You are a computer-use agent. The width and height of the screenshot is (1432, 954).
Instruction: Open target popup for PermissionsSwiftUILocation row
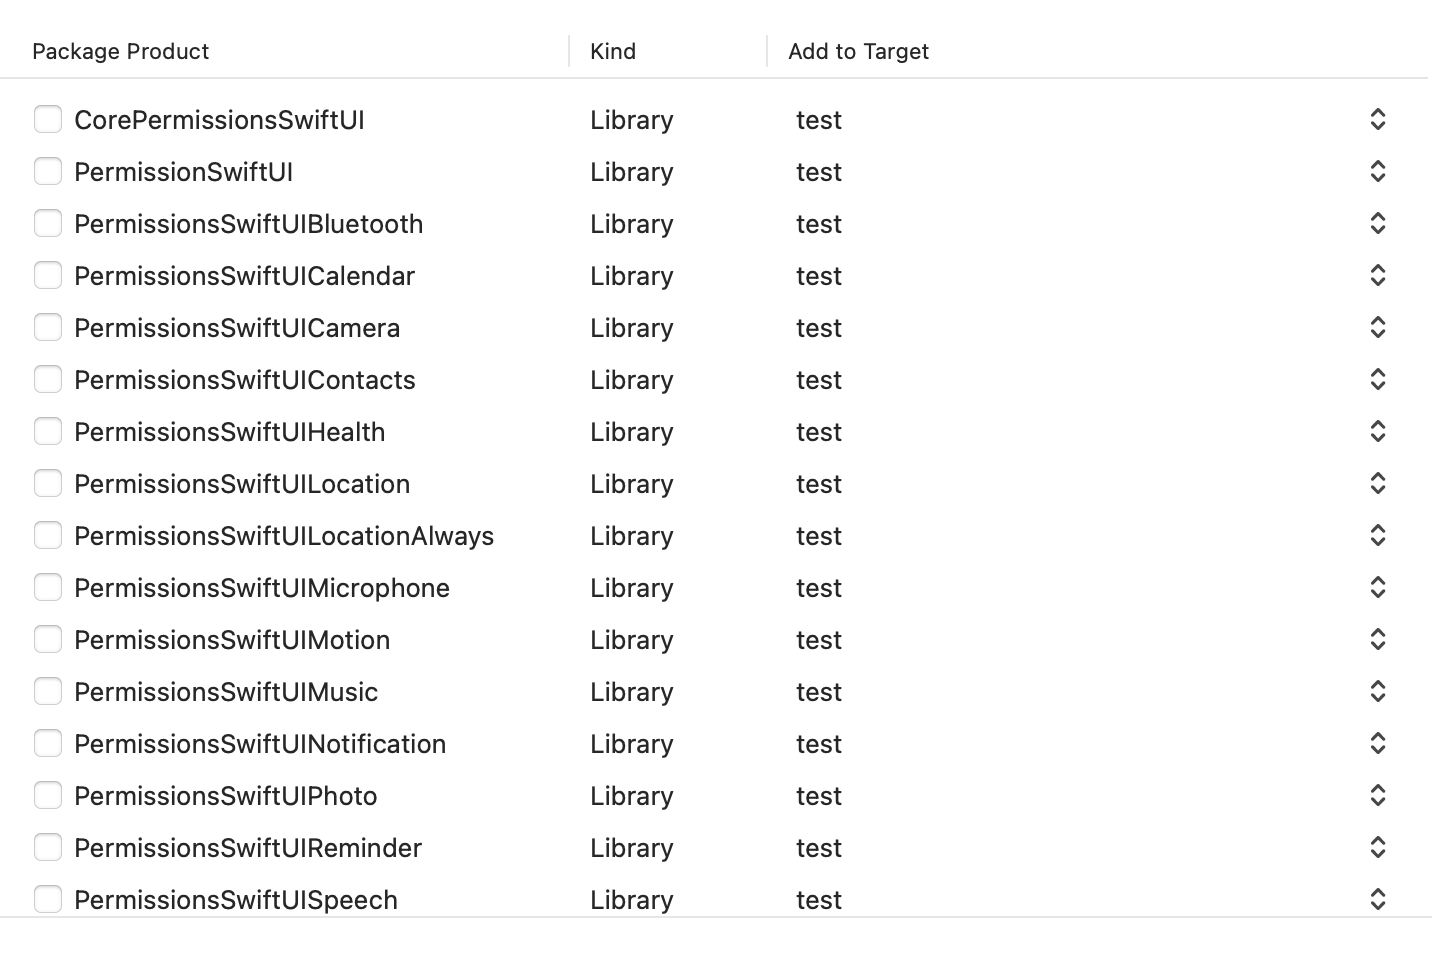click(x=1377, y=483)
